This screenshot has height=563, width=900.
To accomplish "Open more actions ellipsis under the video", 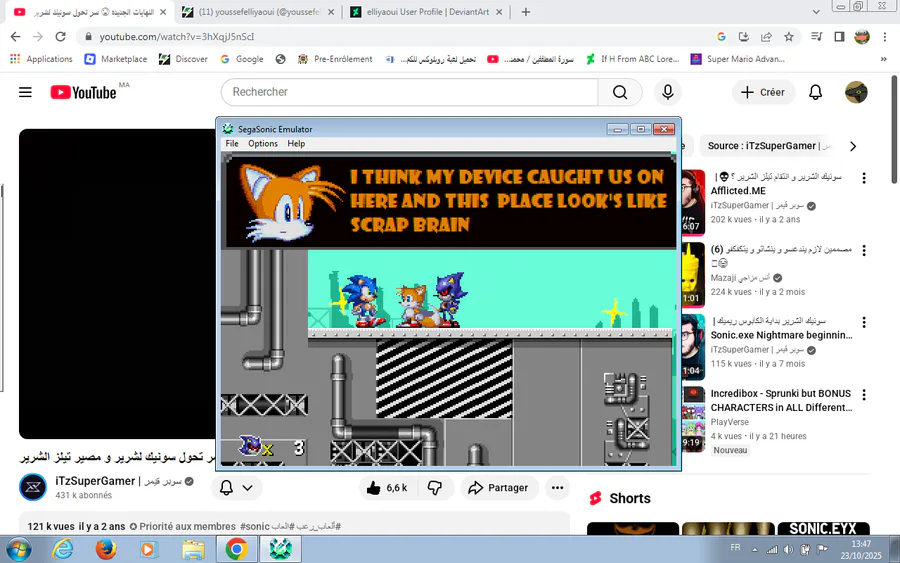I will (x=557, y=488).
